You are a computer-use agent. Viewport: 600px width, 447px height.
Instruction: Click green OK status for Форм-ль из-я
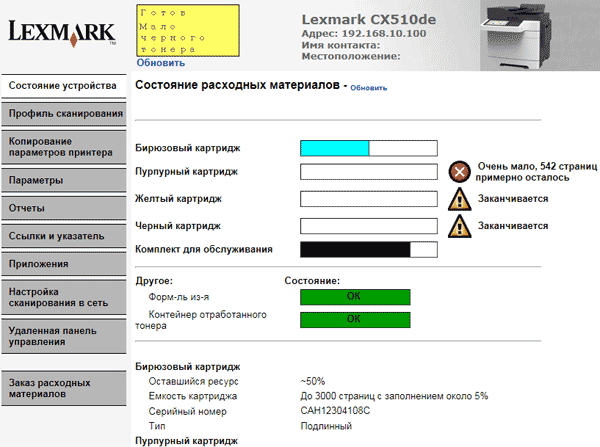click(355, 297)
